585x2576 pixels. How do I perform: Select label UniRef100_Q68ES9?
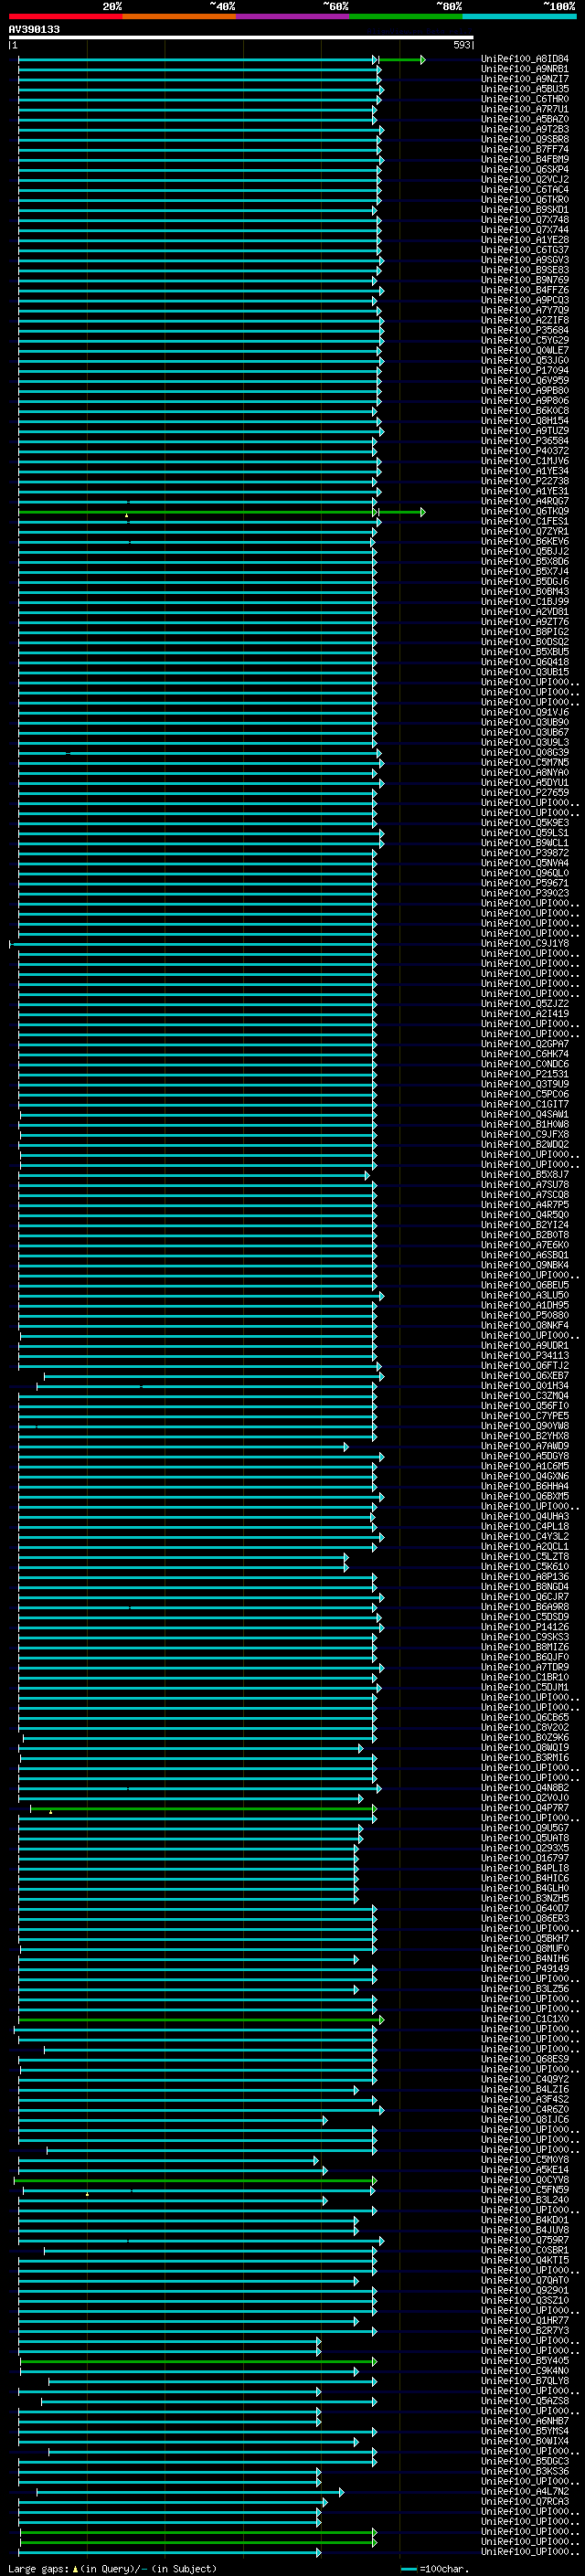click(x=525, y=2059)
